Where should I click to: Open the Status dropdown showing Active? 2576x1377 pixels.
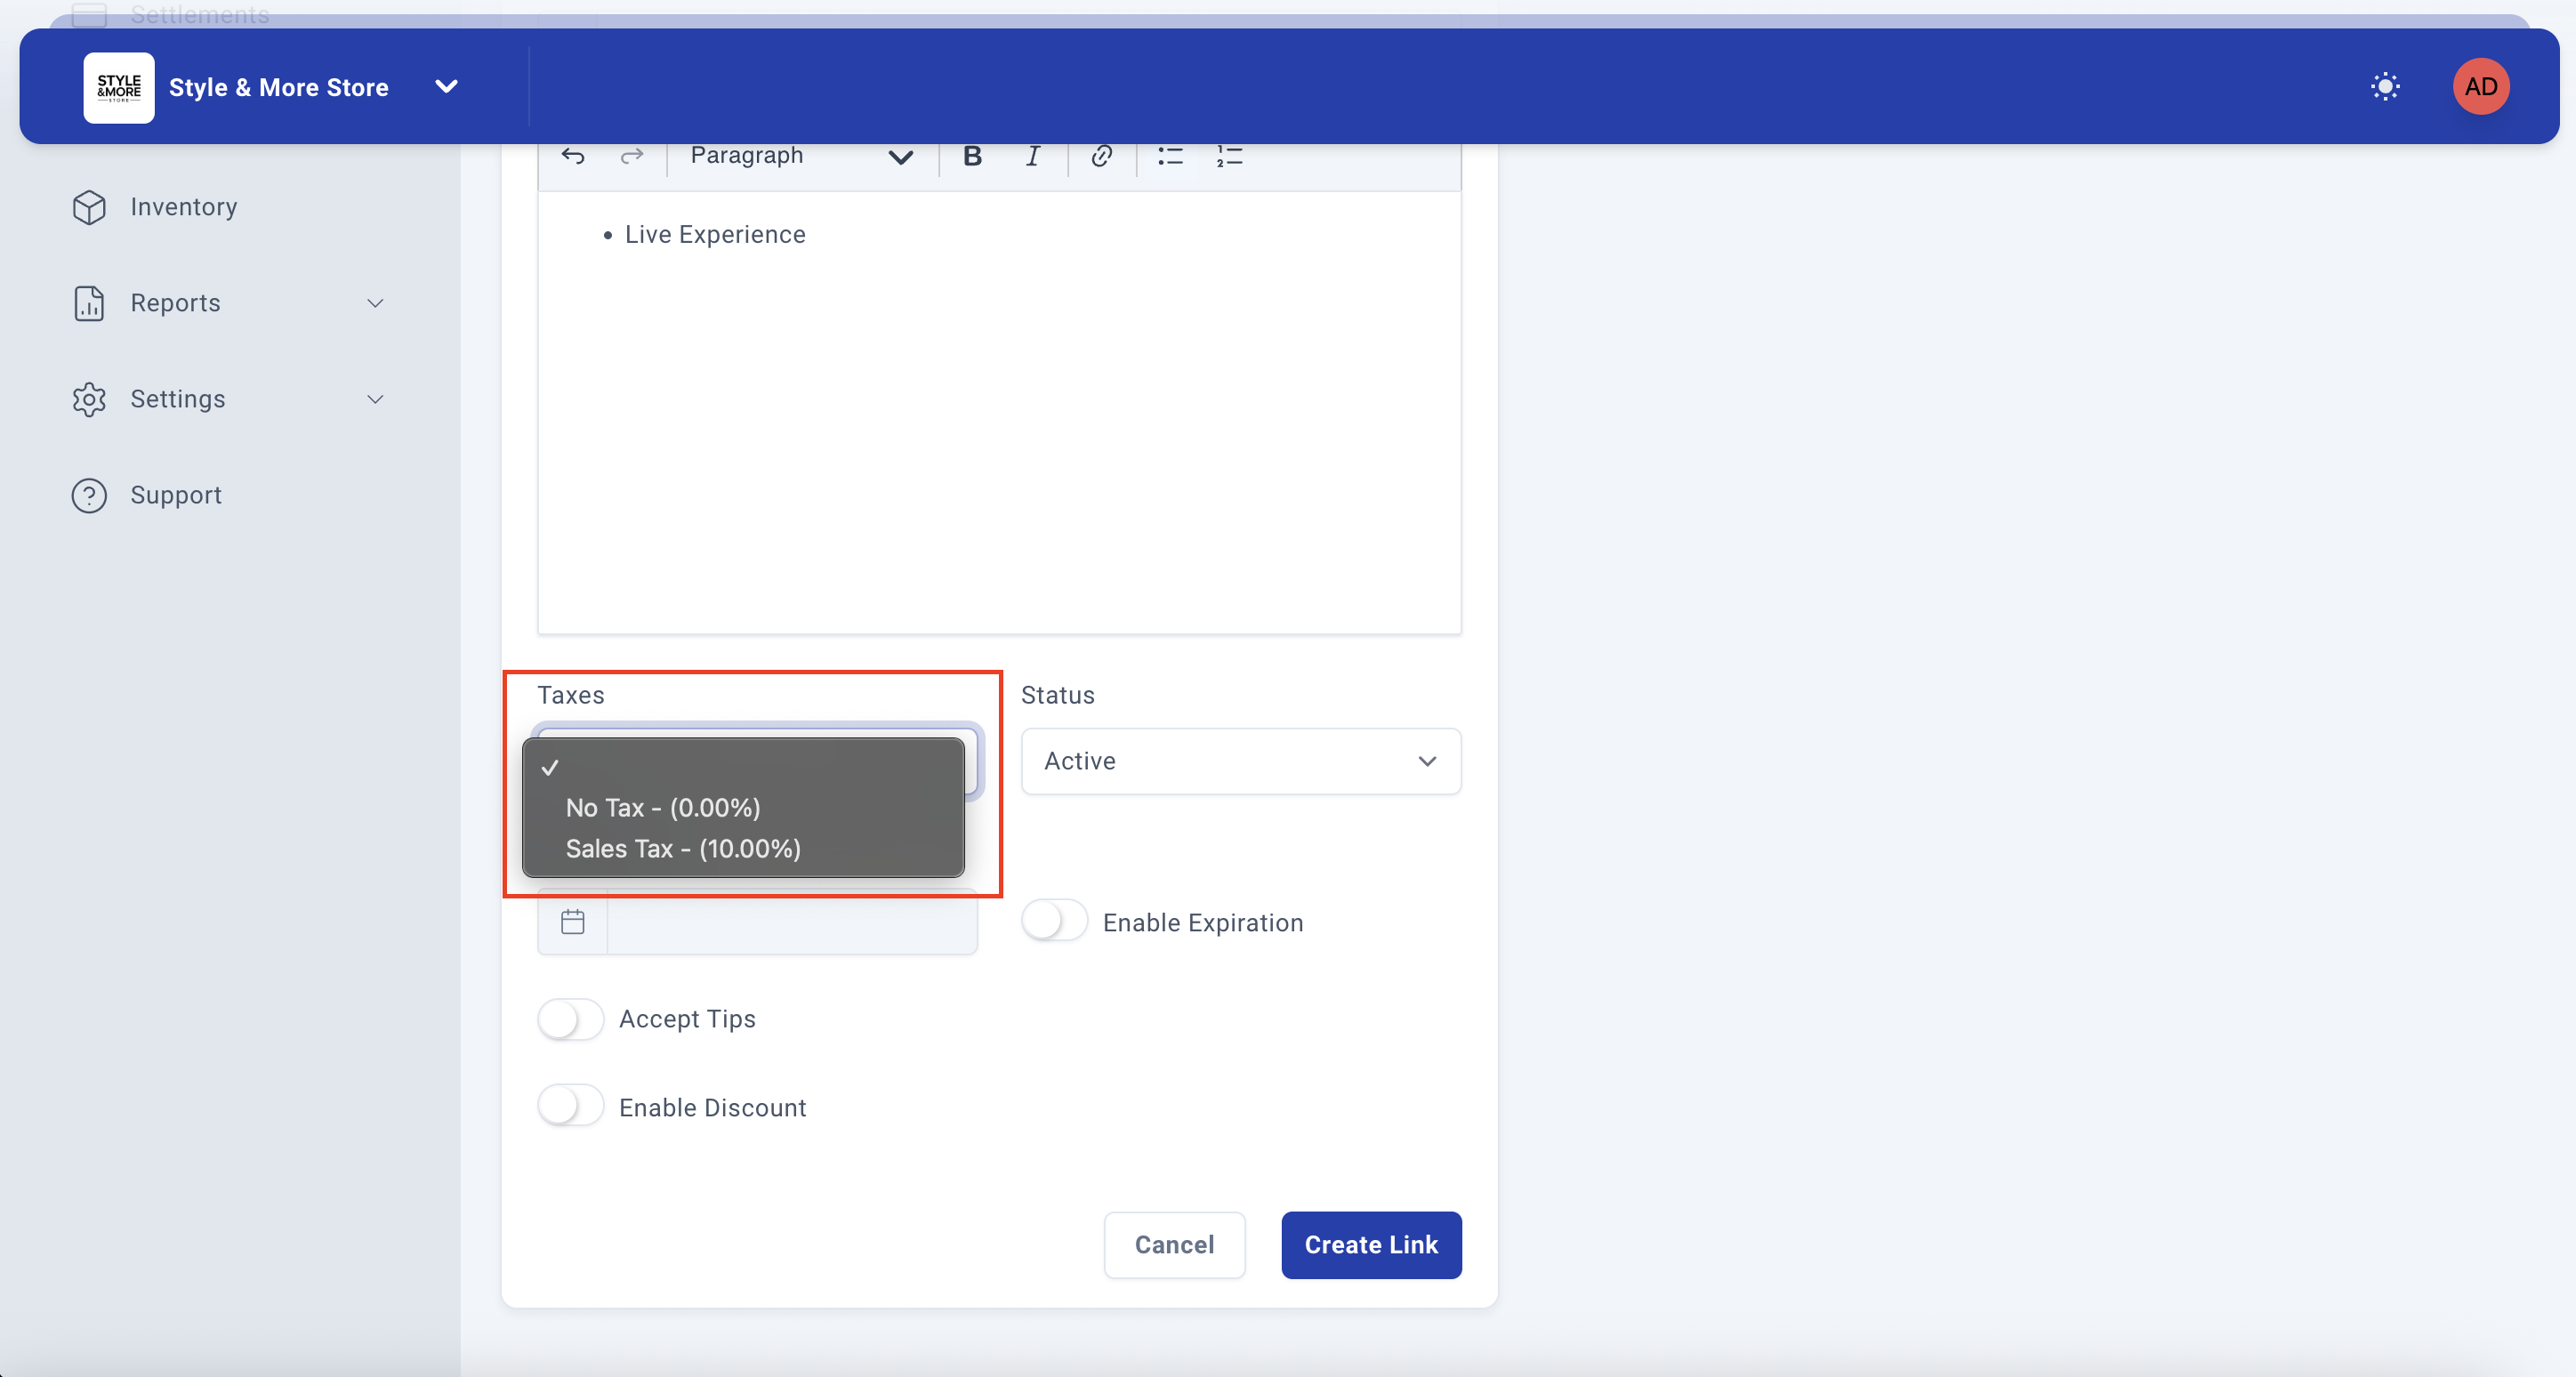pyautogui.click(x=1240, y=761)
